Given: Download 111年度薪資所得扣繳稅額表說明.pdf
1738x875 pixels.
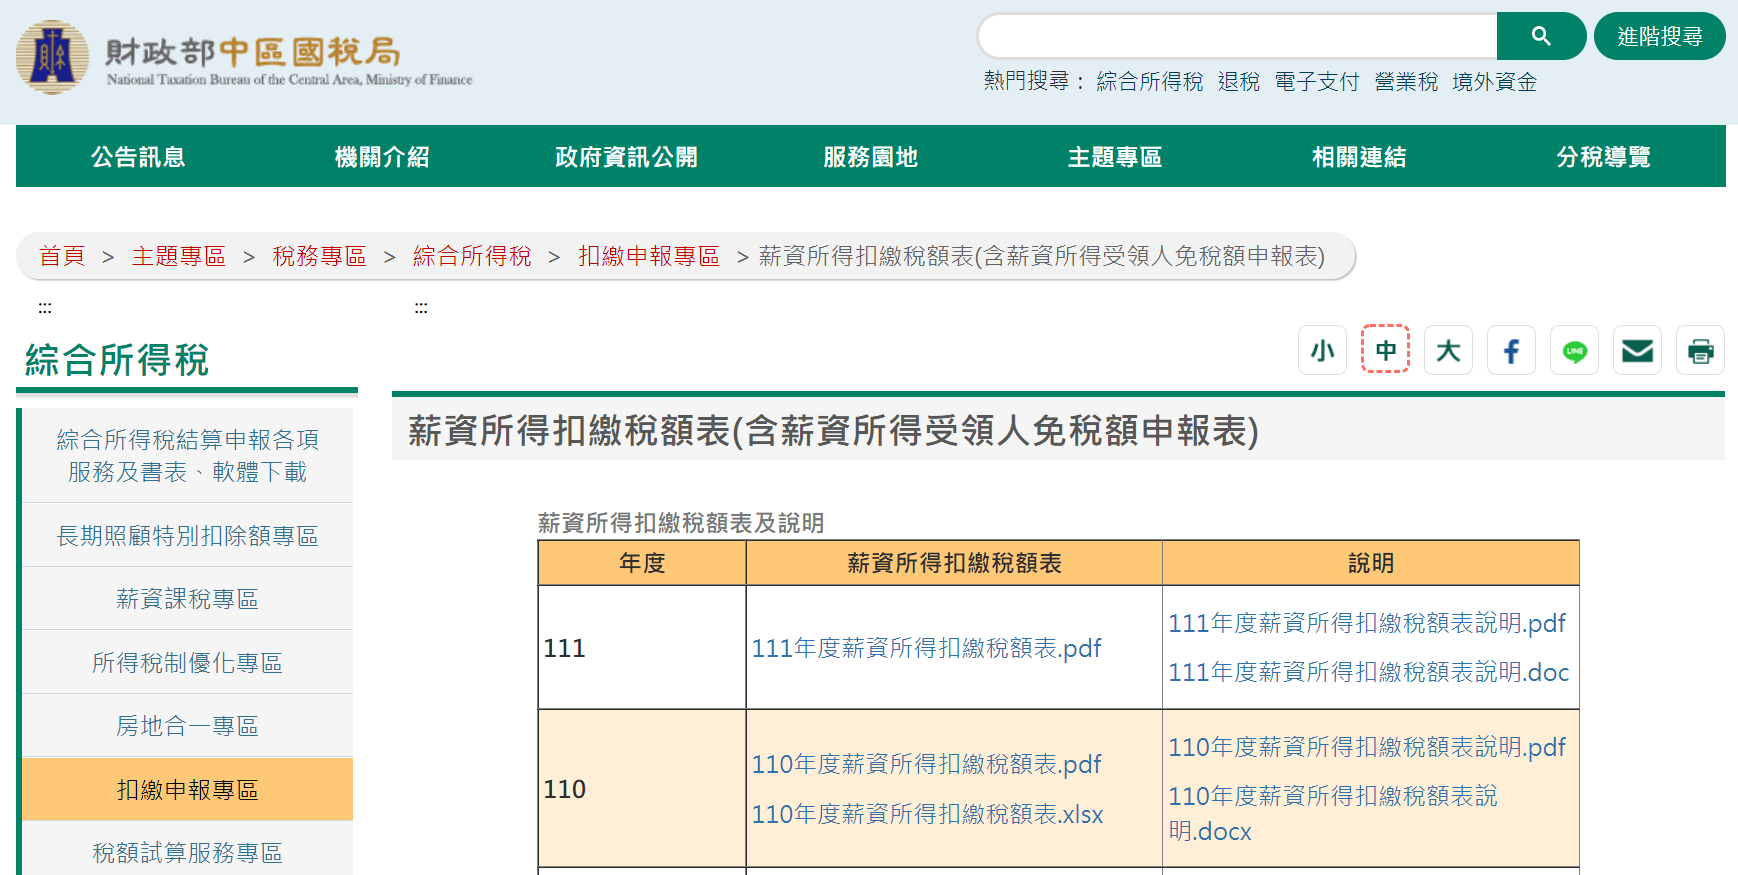Looking at the screenshot, I should tap(1367, 623).
